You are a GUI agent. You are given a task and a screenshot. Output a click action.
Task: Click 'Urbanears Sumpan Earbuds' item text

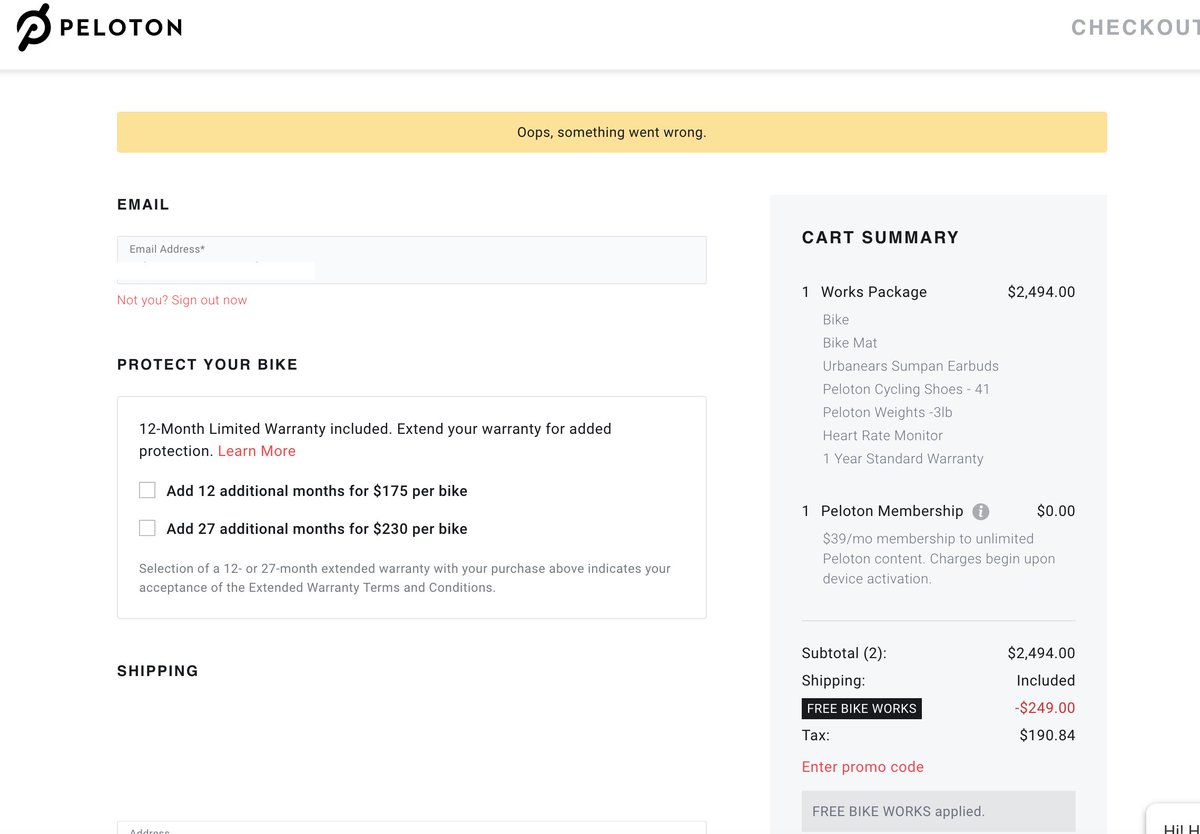coord(911,366)
